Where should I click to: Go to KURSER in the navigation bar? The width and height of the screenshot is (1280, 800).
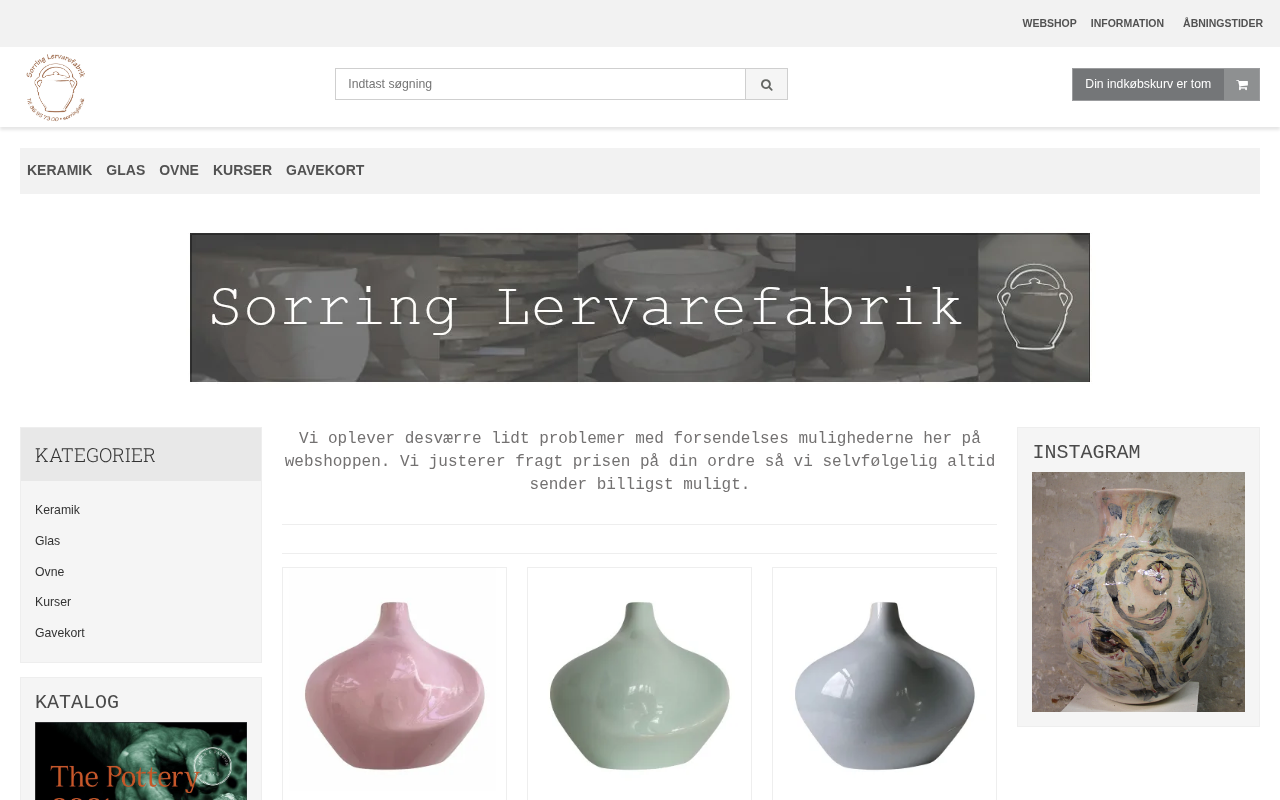[x=242, y=170]
